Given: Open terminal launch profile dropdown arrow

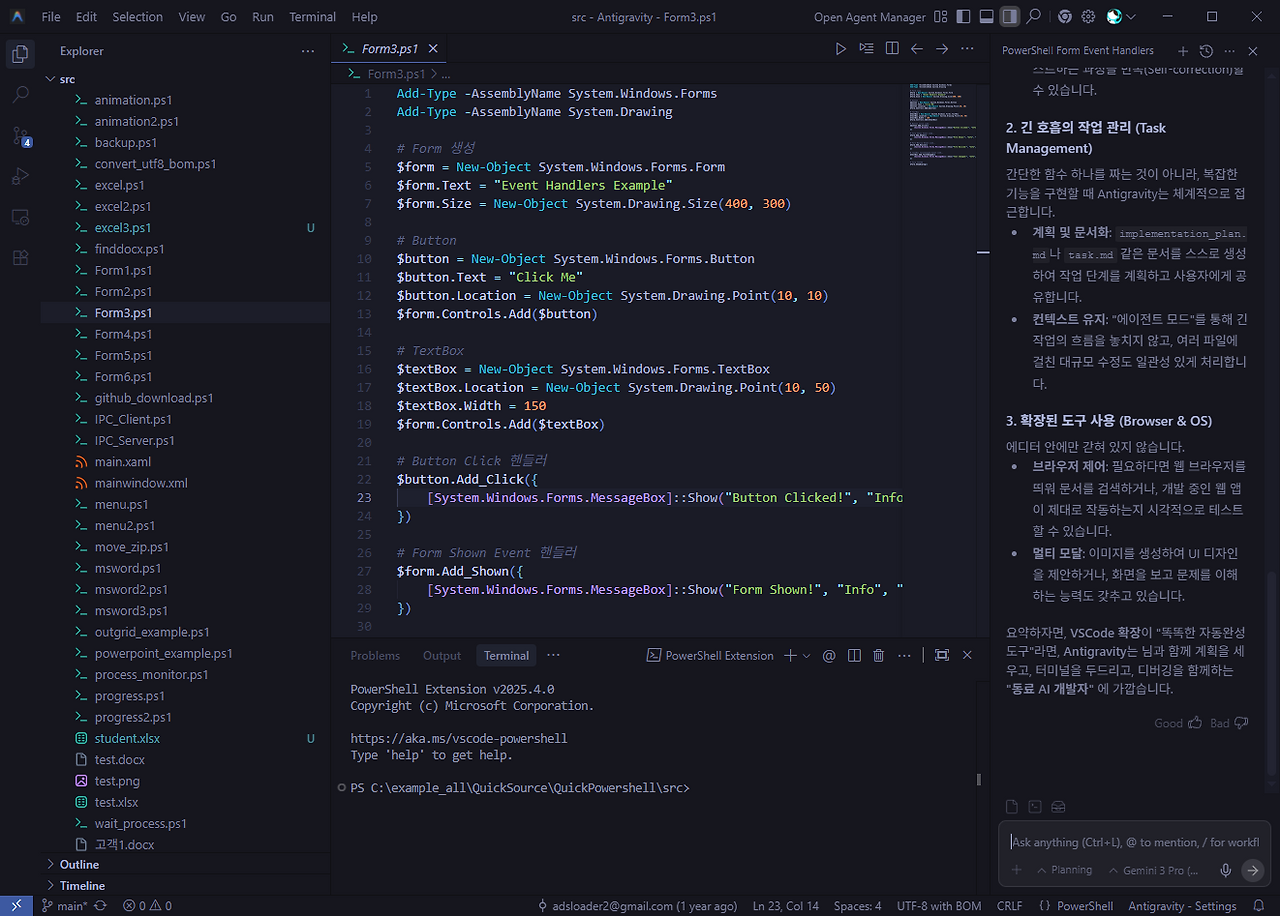Looking at the screenshot, I should (807, 655).
